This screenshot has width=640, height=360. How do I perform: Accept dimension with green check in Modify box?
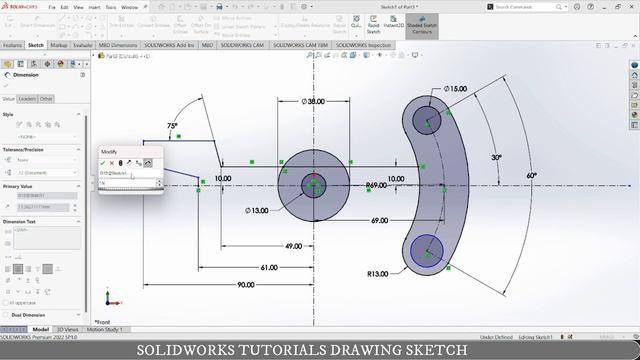click(x=103, y=163)
